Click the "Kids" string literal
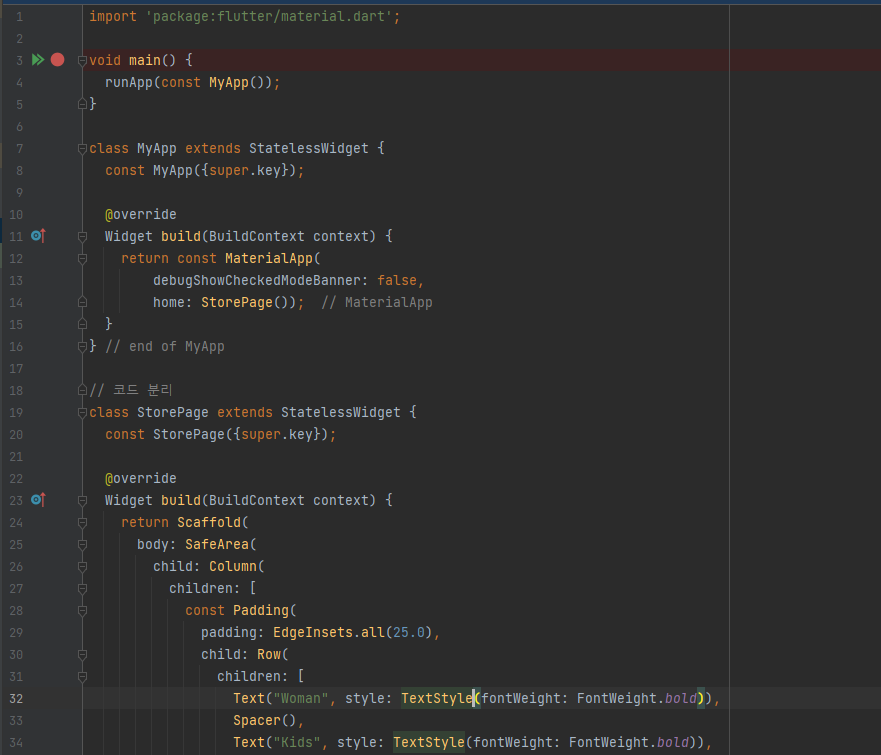 pyautogui.click(x=297, y=742)
